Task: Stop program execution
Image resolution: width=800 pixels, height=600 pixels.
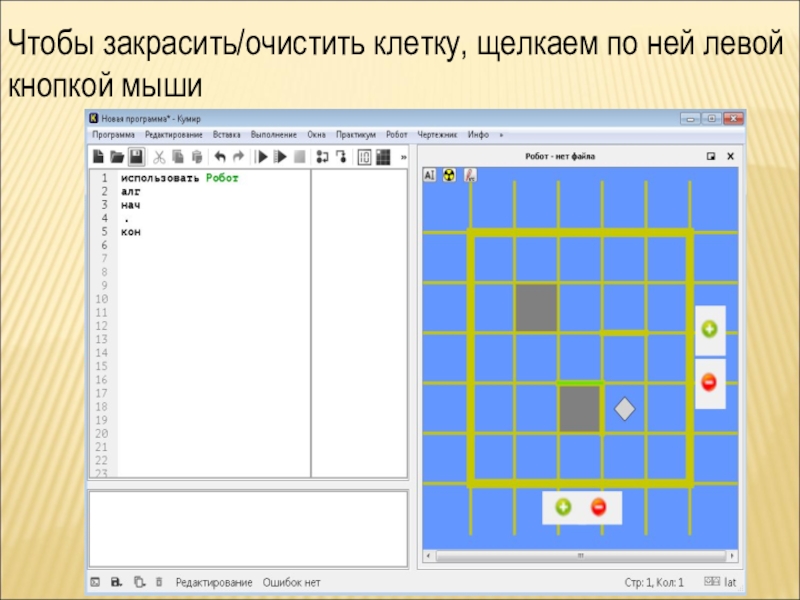Action: (300, 157)
